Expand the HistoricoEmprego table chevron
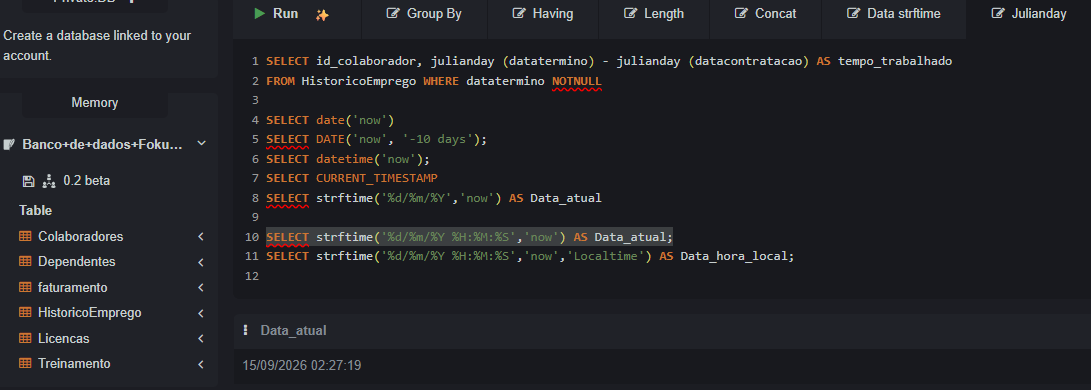1091x390 pixels. [201, 313]
